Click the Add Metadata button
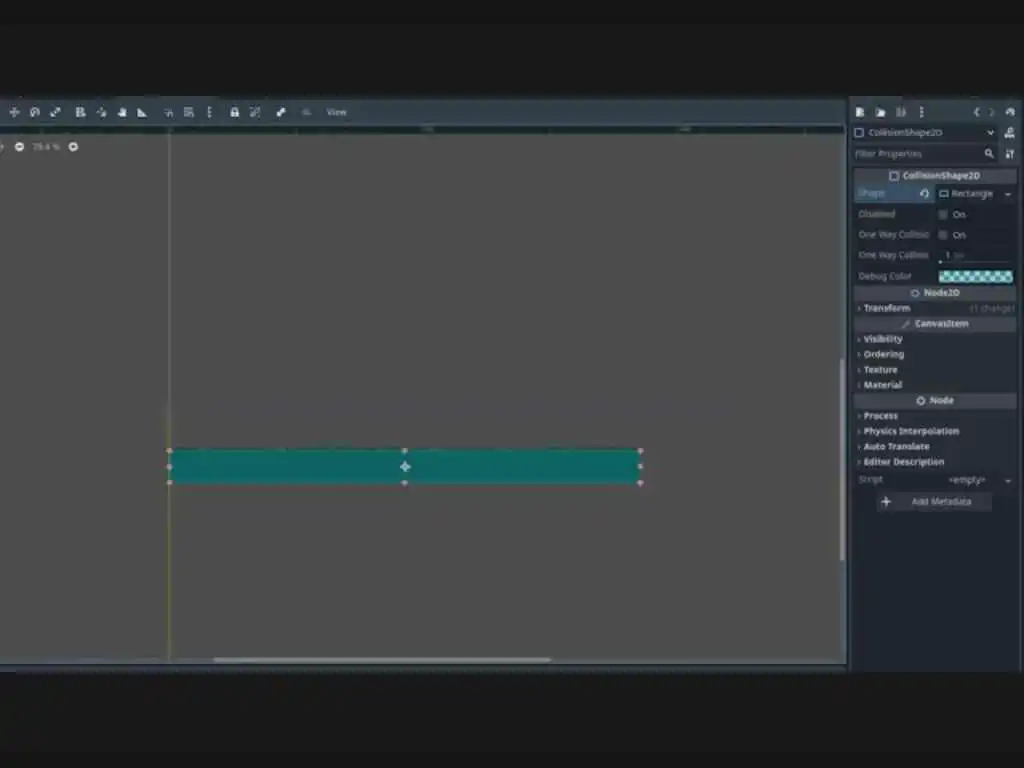This screenshot has height=768, width=1024. [x=934, y=502]
